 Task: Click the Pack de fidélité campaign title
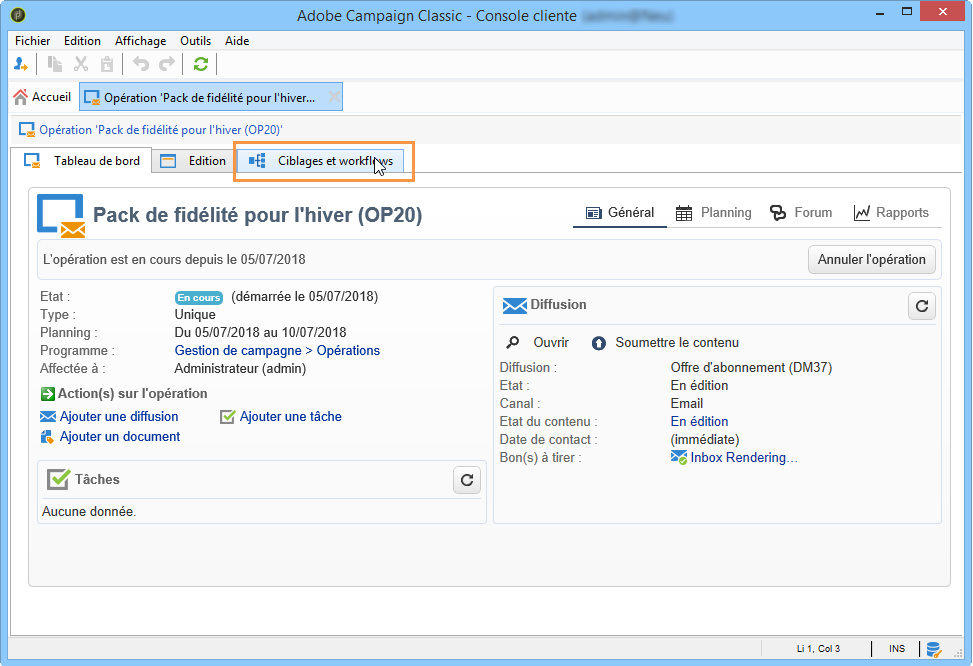click(x=258, y=215)
